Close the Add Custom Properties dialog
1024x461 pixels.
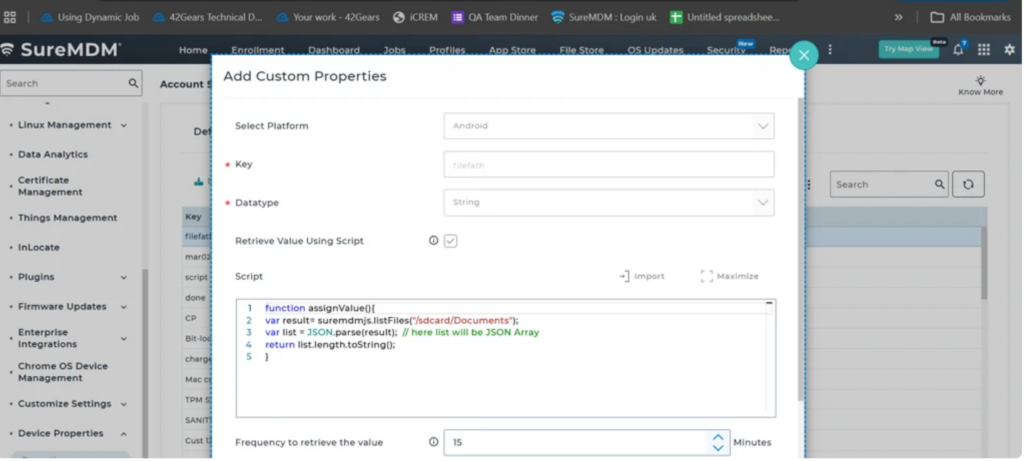pyautogui.click(x=803, y=55)
